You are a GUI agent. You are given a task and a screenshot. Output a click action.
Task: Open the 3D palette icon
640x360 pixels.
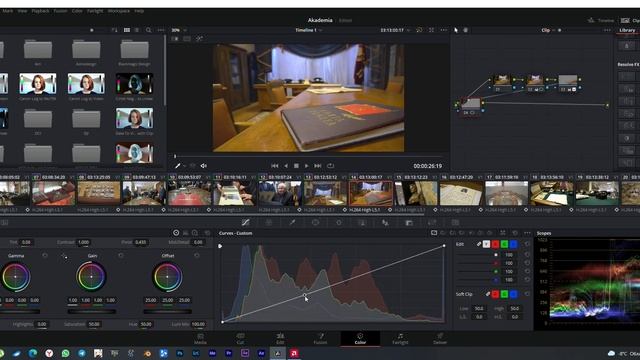(456, 222)
